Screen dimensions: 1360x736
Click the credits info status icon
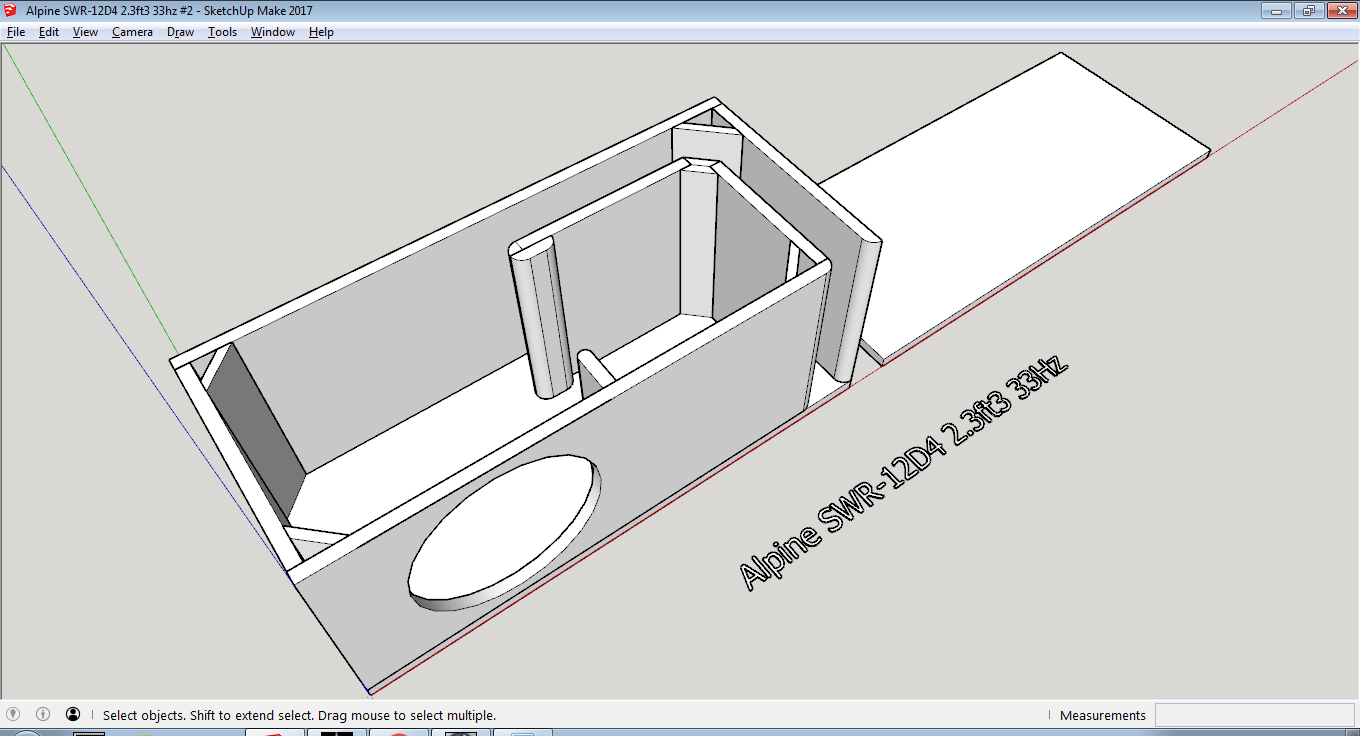[x=43, y=714]
